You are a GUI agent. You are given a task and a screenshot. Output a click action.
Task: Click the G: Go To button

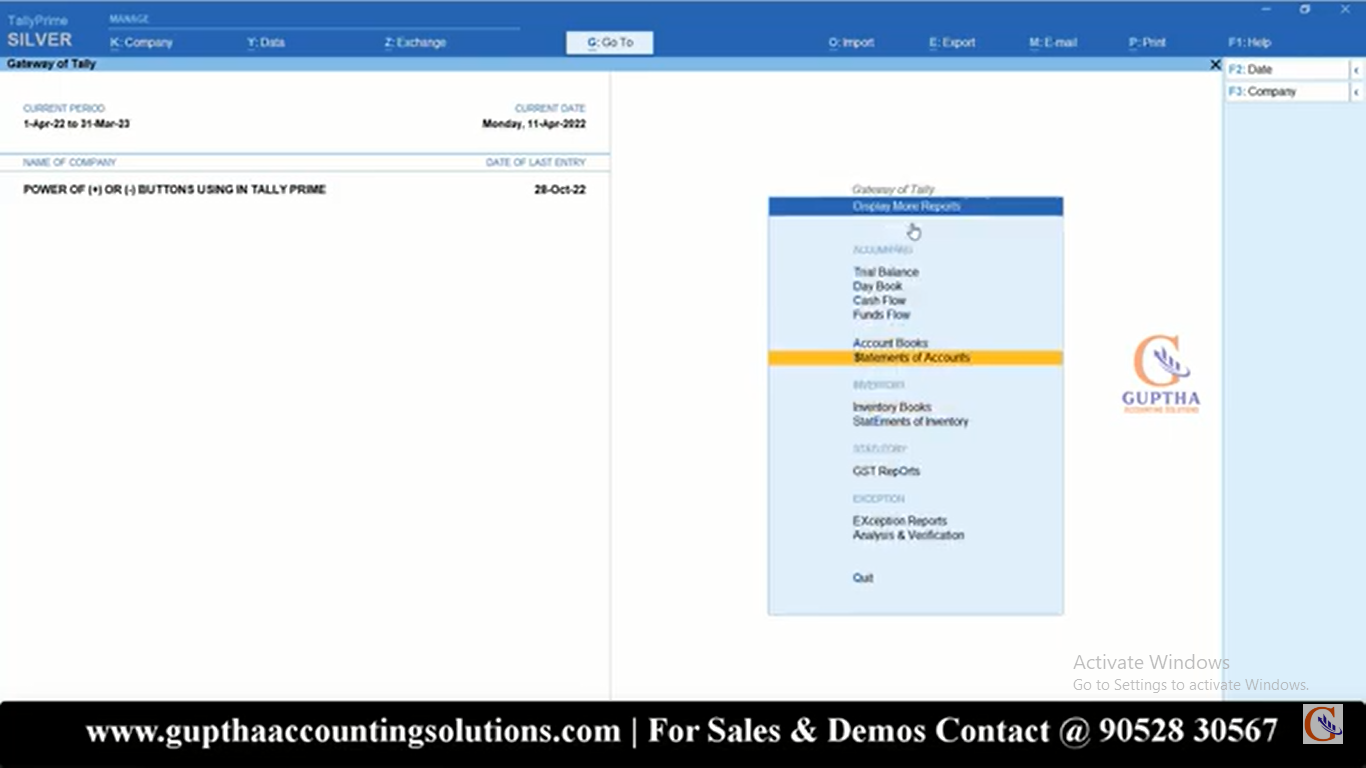click(x=610, y=42)
